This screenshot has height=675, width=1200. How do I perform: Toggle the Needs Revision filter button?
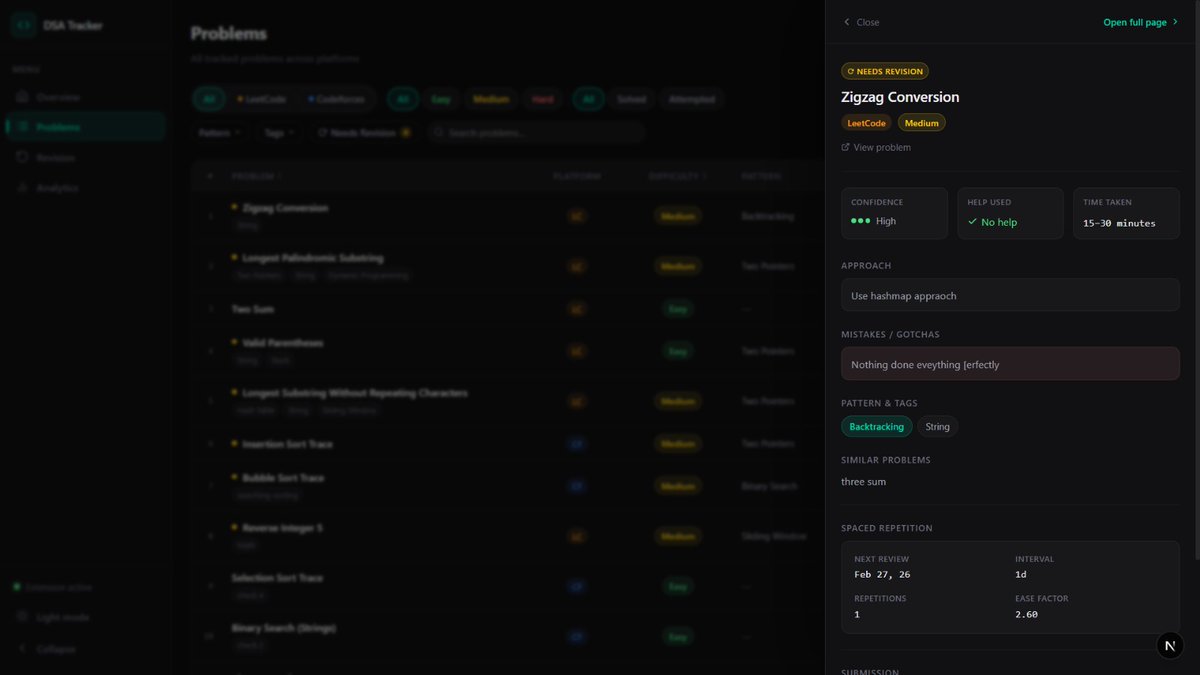click(x=364, y=132)
